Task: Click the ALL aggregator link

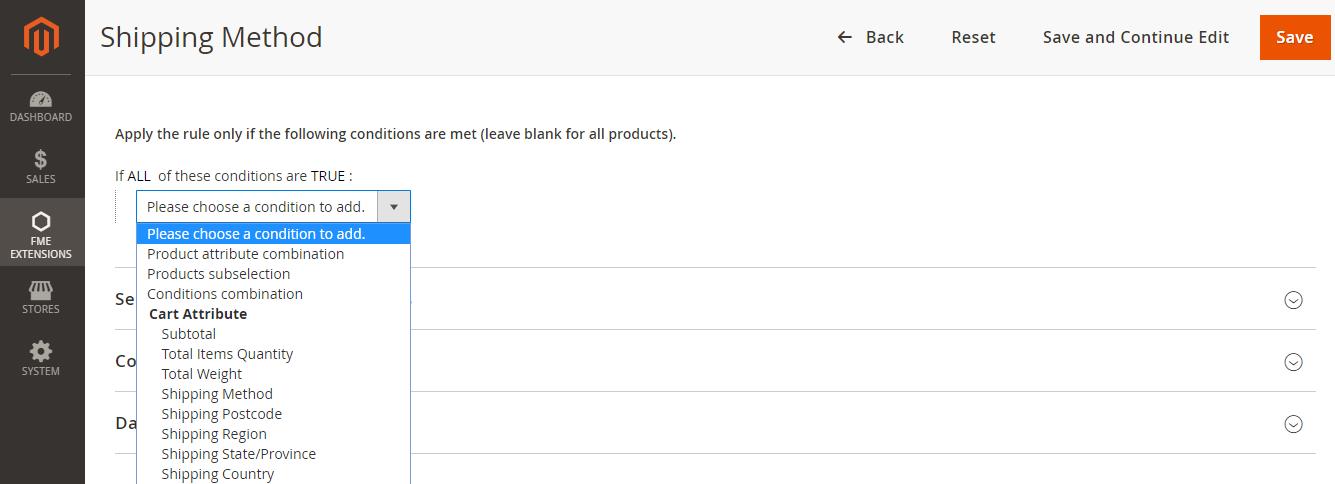Action: pos(139,176)
